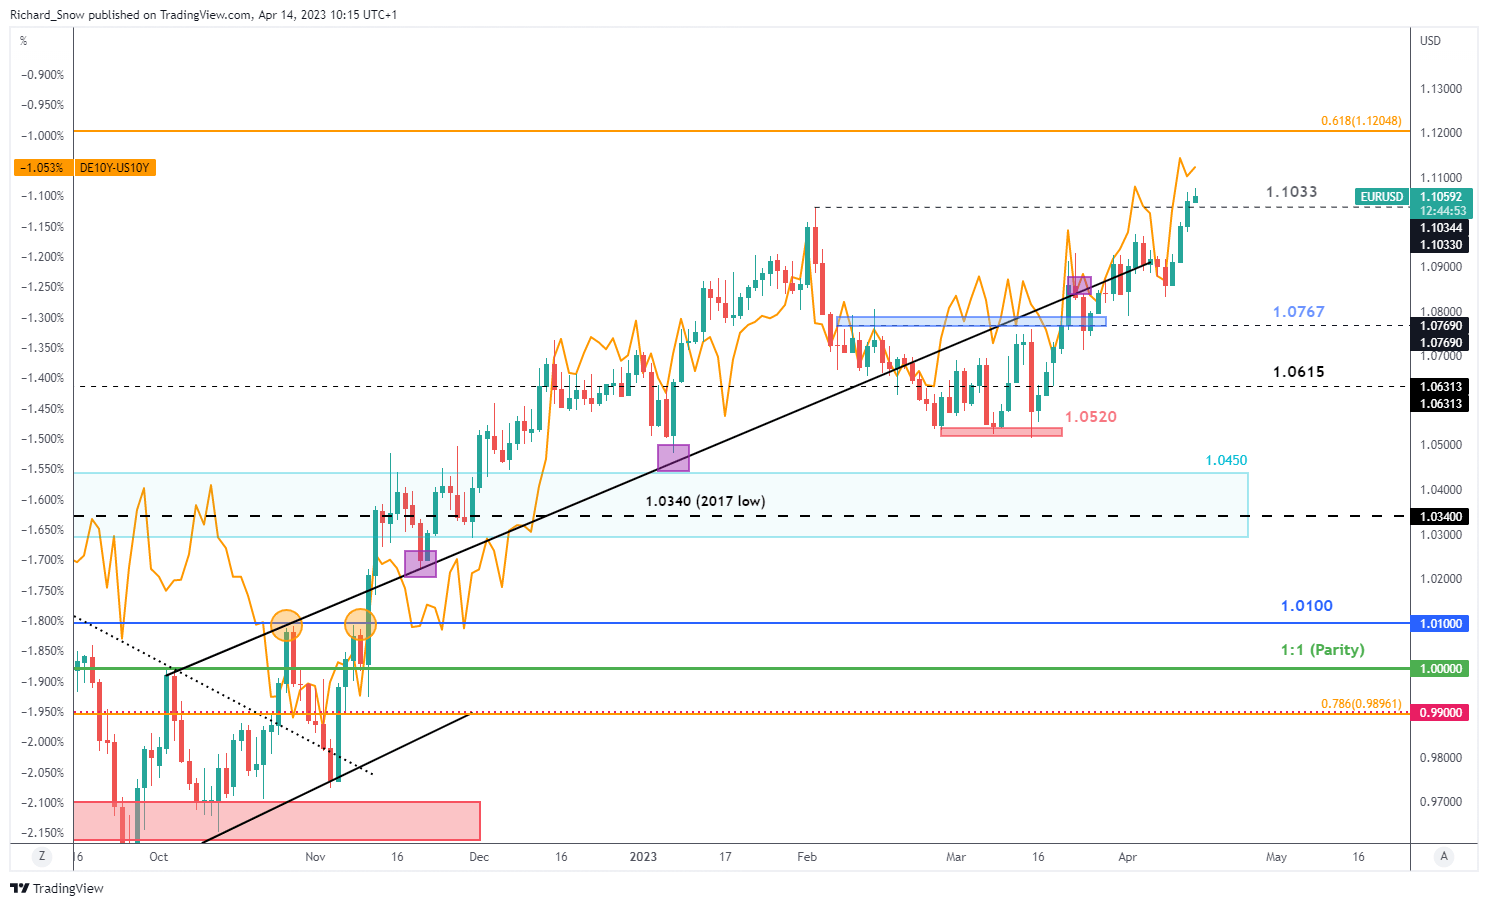Screen dimensions: 1488x906
Task: Click the '1.0340 (2017 low)' annotation
Action: (x=705, y=501)
